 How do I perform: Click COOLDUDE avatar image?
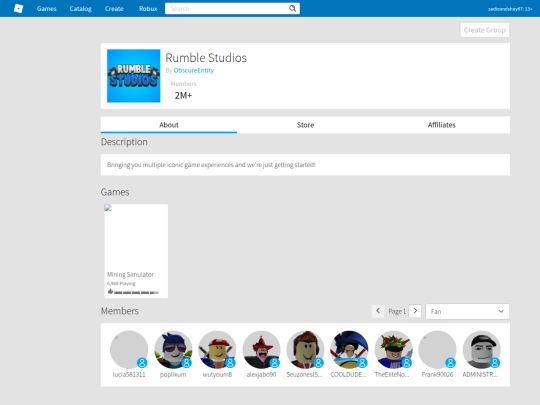point(349,350)
